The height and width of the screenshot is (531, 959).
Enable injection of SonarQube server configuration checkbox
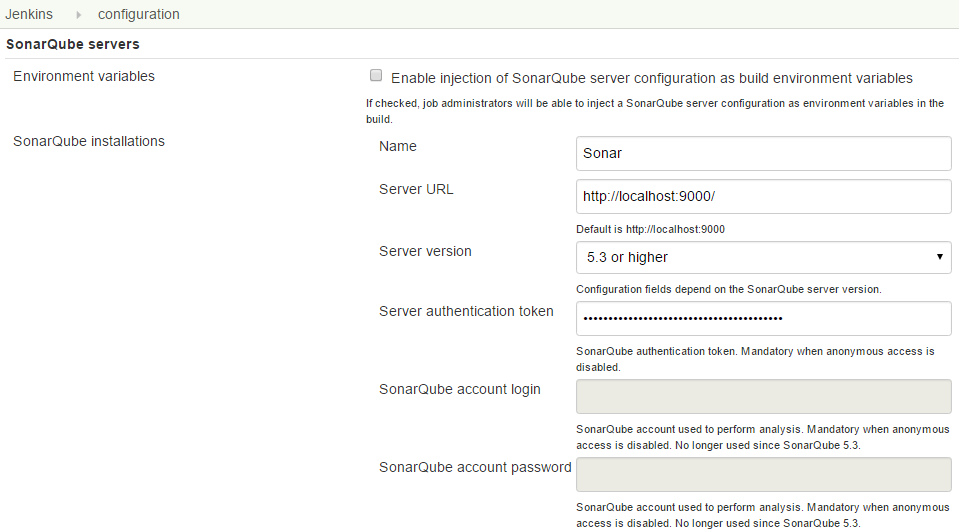[x=376, y=75]
